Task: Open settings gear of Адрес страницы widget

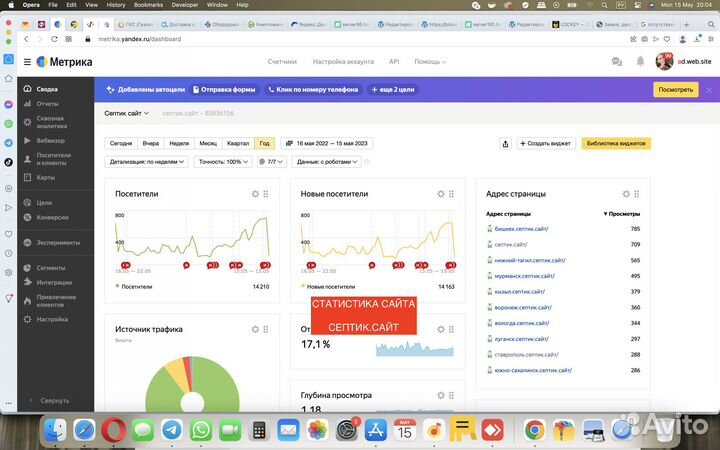Action: click(x=626, y=194)
